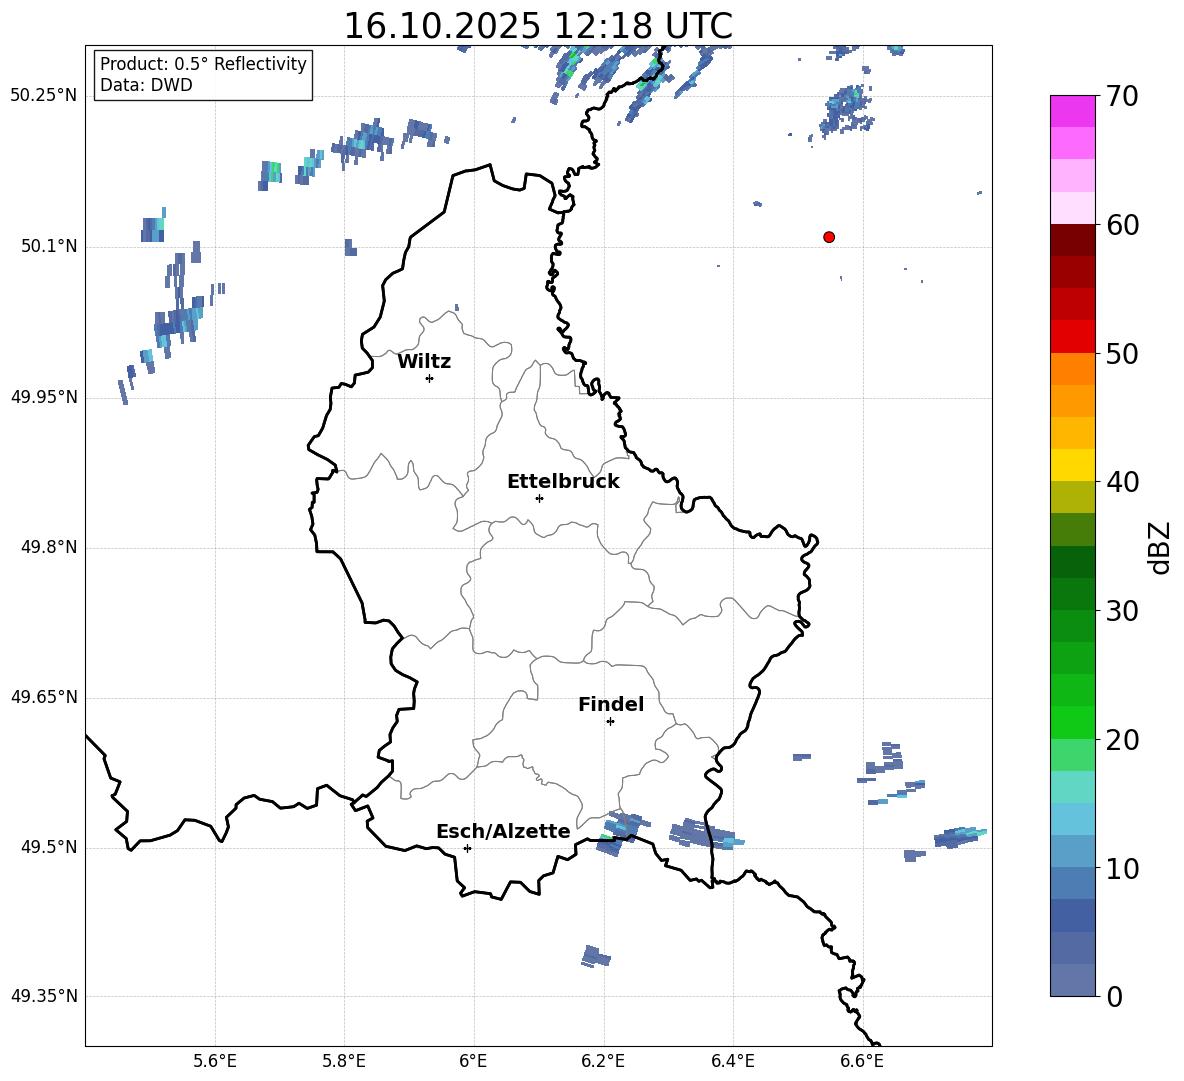Click the 50.25°N latitude tick label
Image resolution: width=1184 pixels, height=1081 pixels.
click(x=43, y=96)
